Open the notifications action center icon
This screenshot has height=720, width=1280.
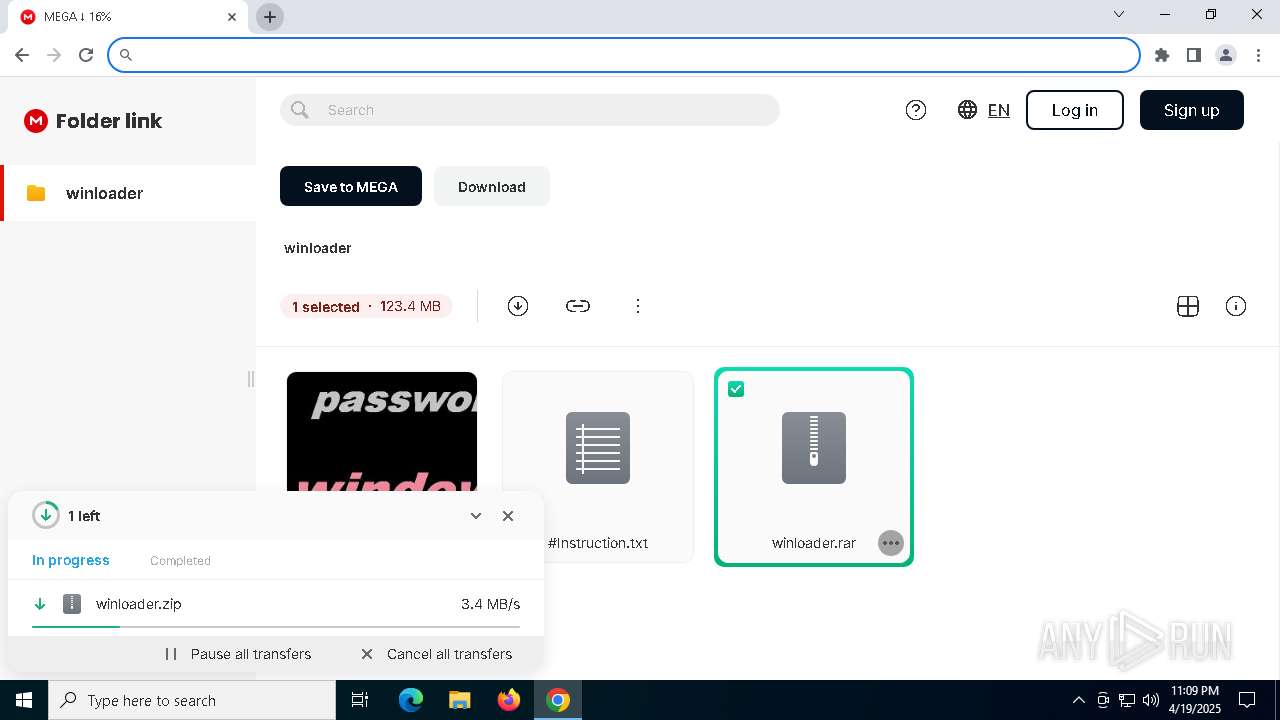click(1247, 700)
